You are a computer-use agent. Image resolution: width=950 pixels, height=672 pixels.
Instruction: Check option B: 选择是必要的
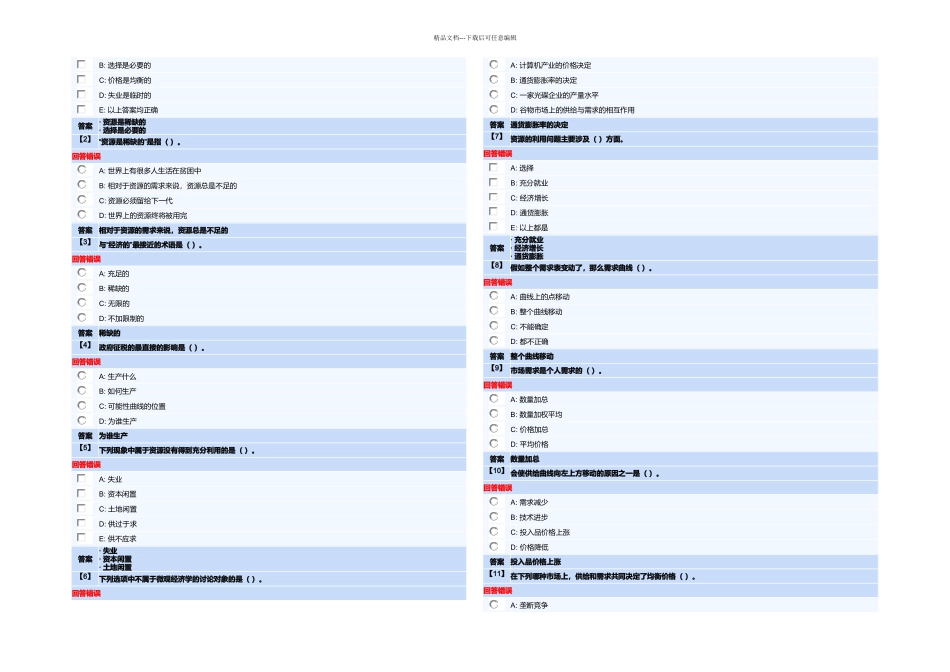81,64
